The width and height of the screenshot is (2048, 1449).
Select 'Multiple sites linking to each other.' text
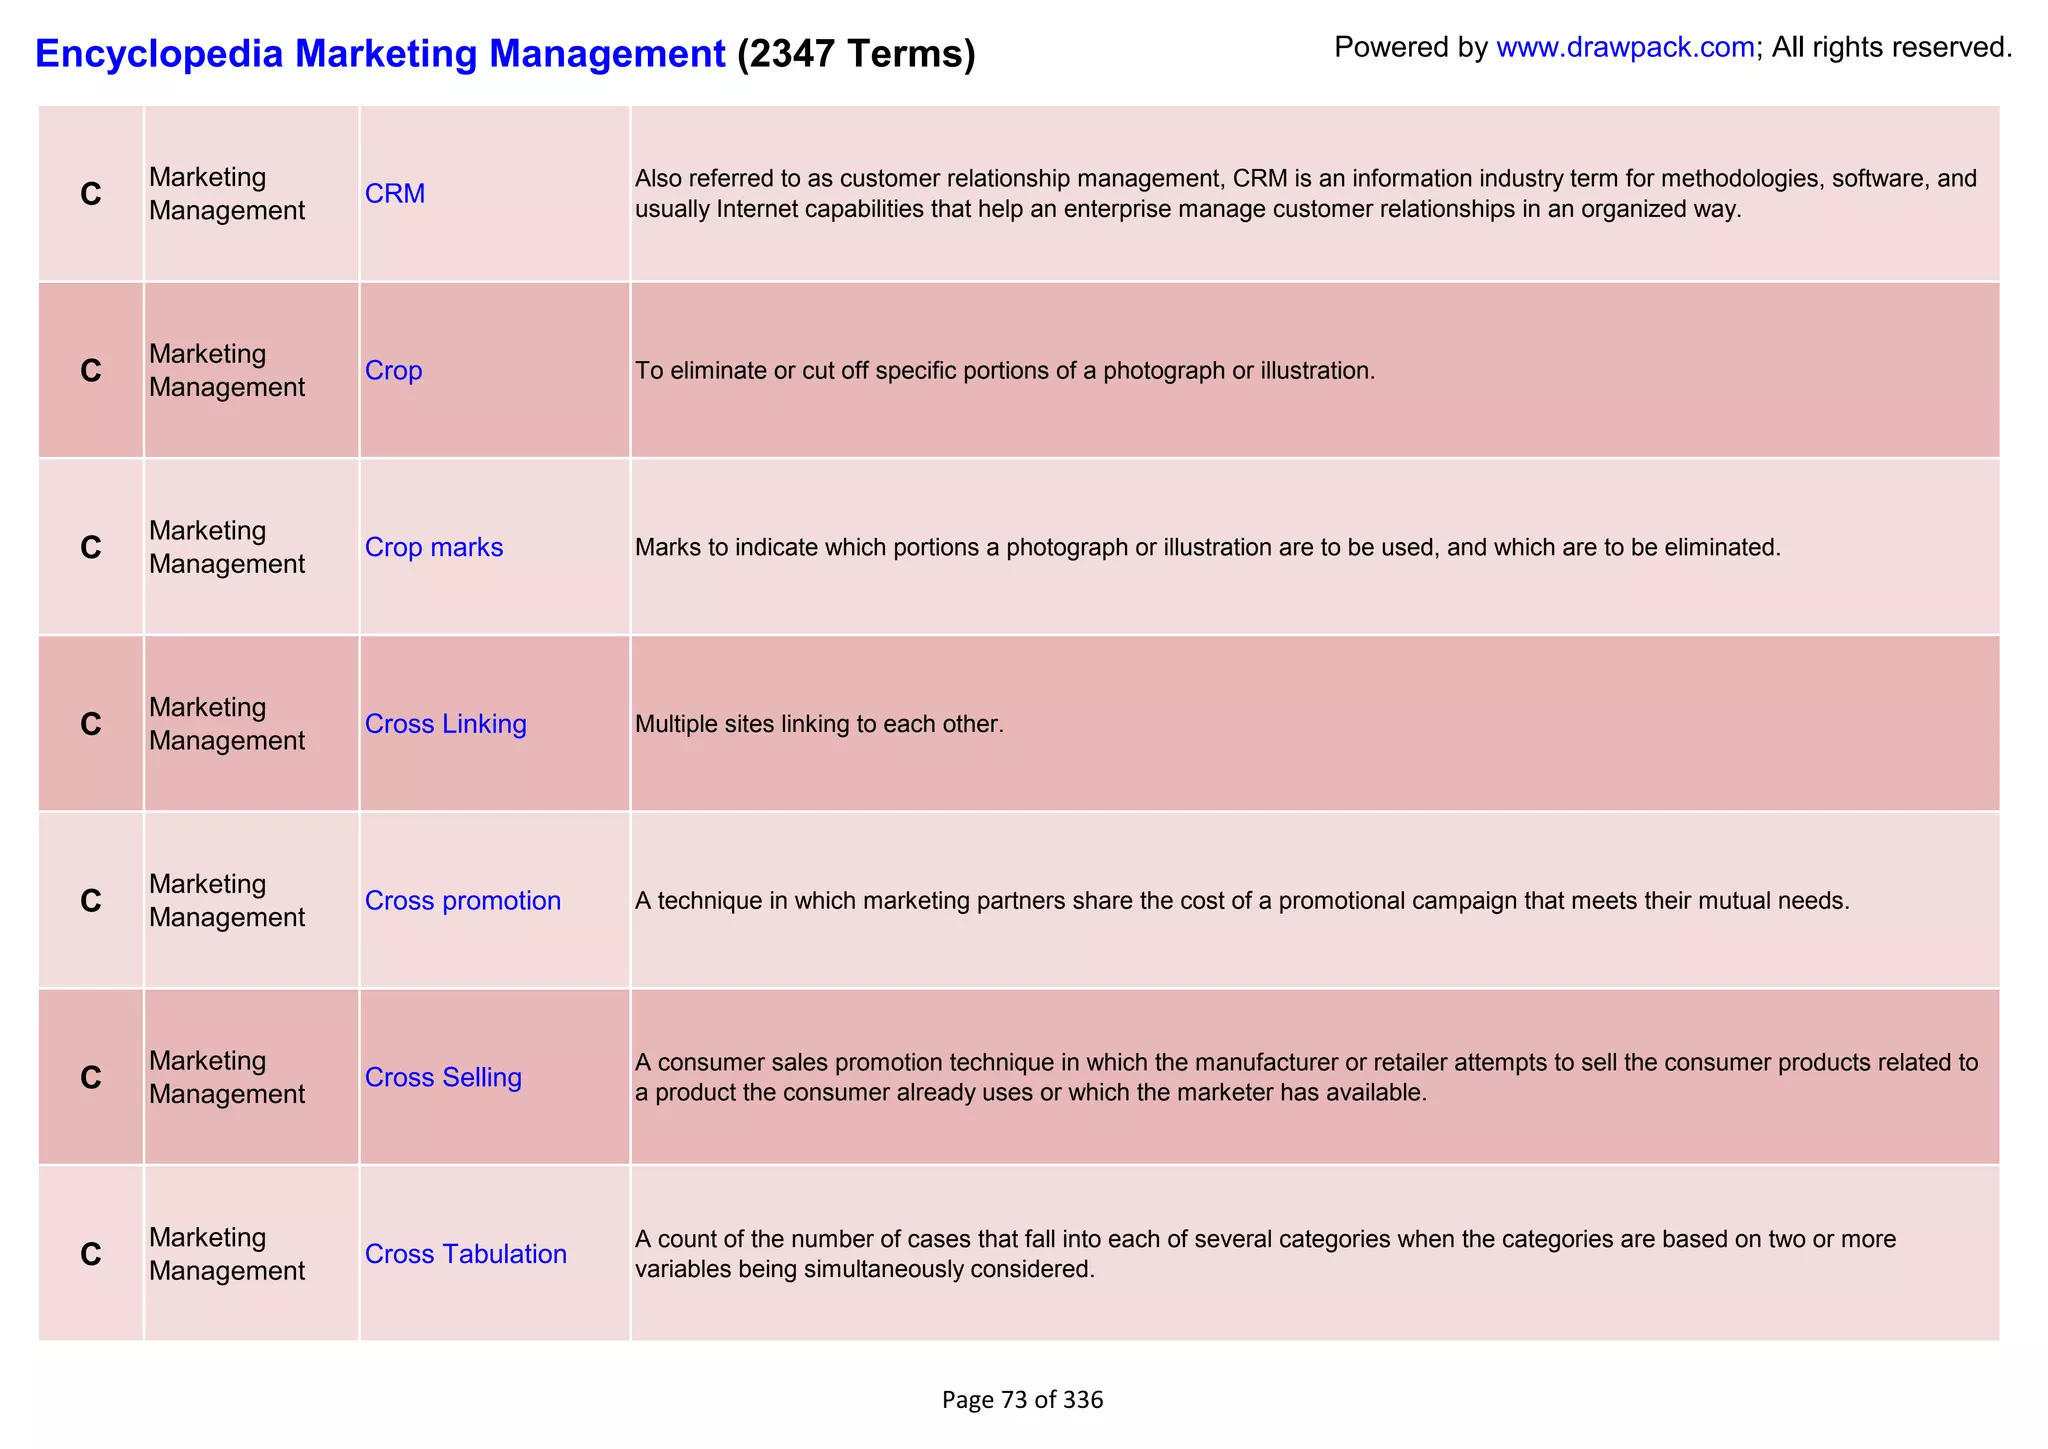pos(819,724)
